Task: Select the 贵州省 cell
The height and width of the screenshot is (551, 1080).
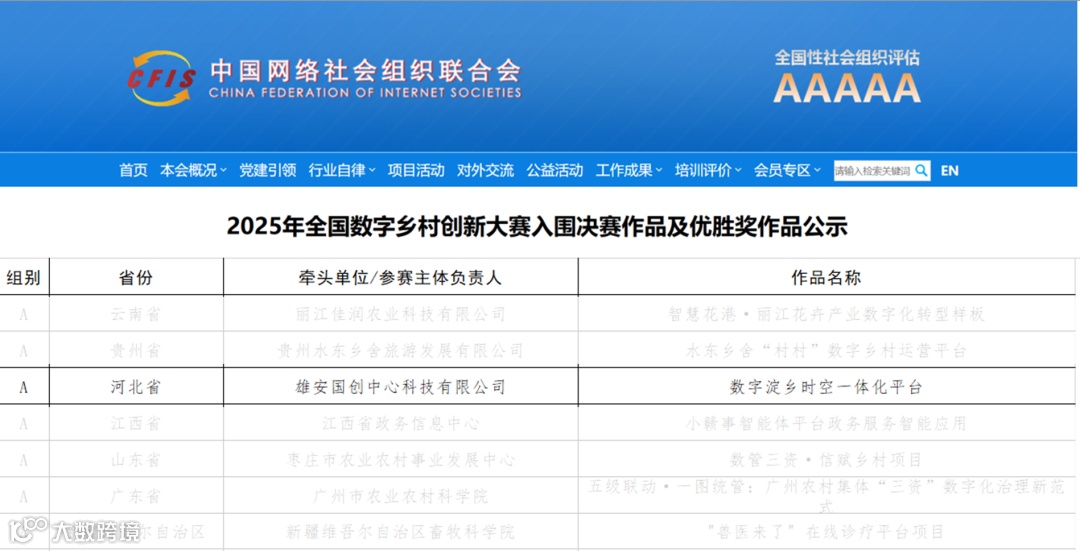Action: 136,351
